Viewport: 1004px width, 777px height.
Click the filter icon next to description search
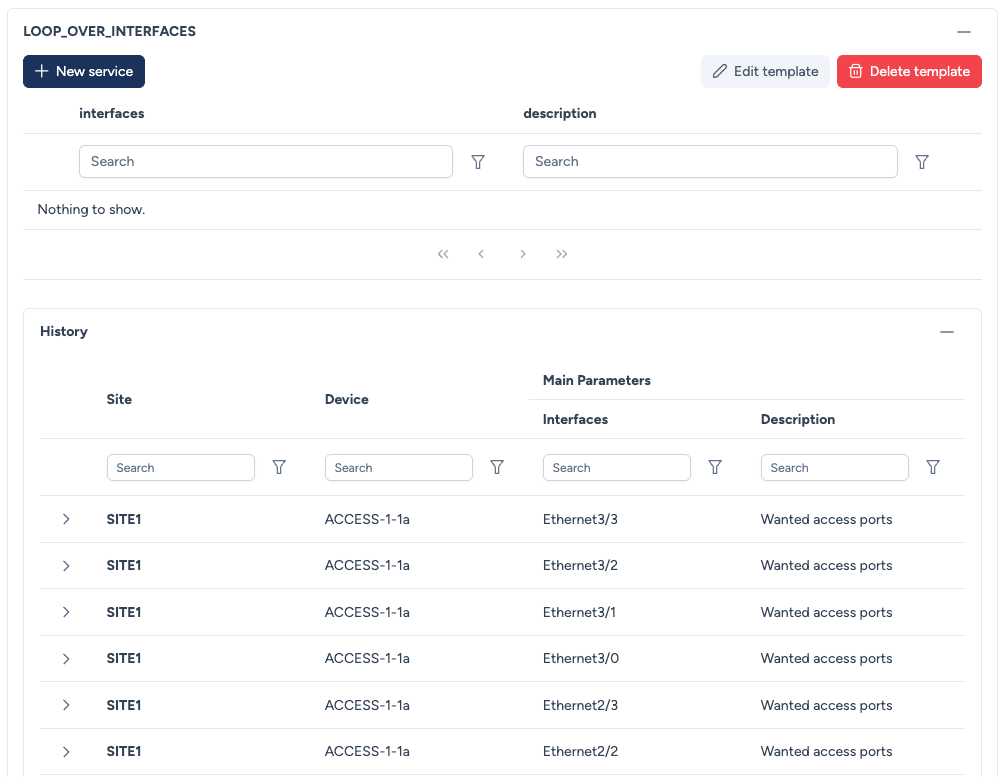[922, 162]
